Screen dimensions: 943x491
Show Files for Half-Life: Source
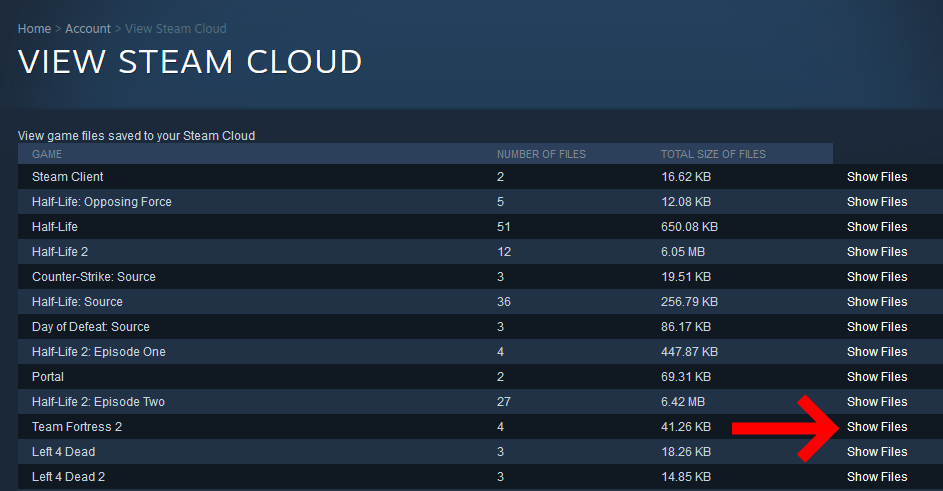pyautogui.click(x=877, y=302)
